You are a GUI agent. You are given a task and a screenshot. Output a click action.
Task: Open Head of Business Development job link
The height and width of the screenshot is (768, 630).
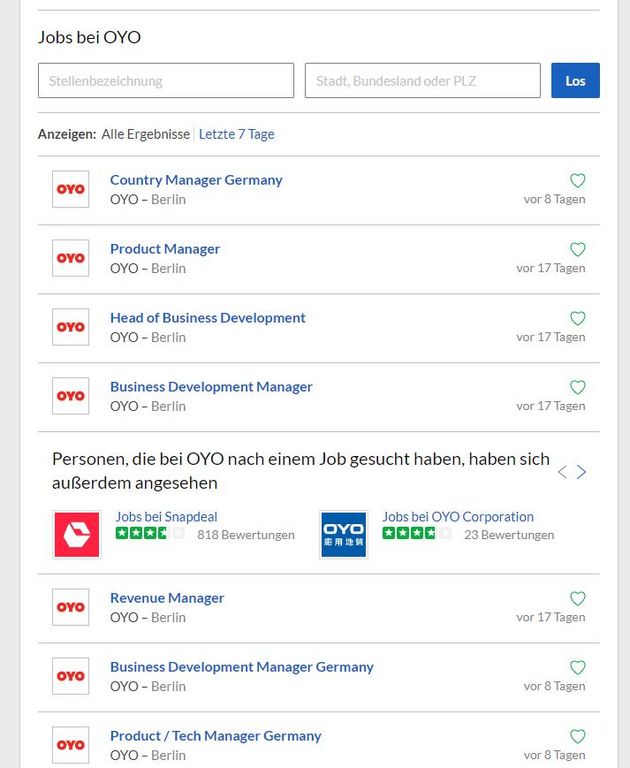tap(207, 318)
